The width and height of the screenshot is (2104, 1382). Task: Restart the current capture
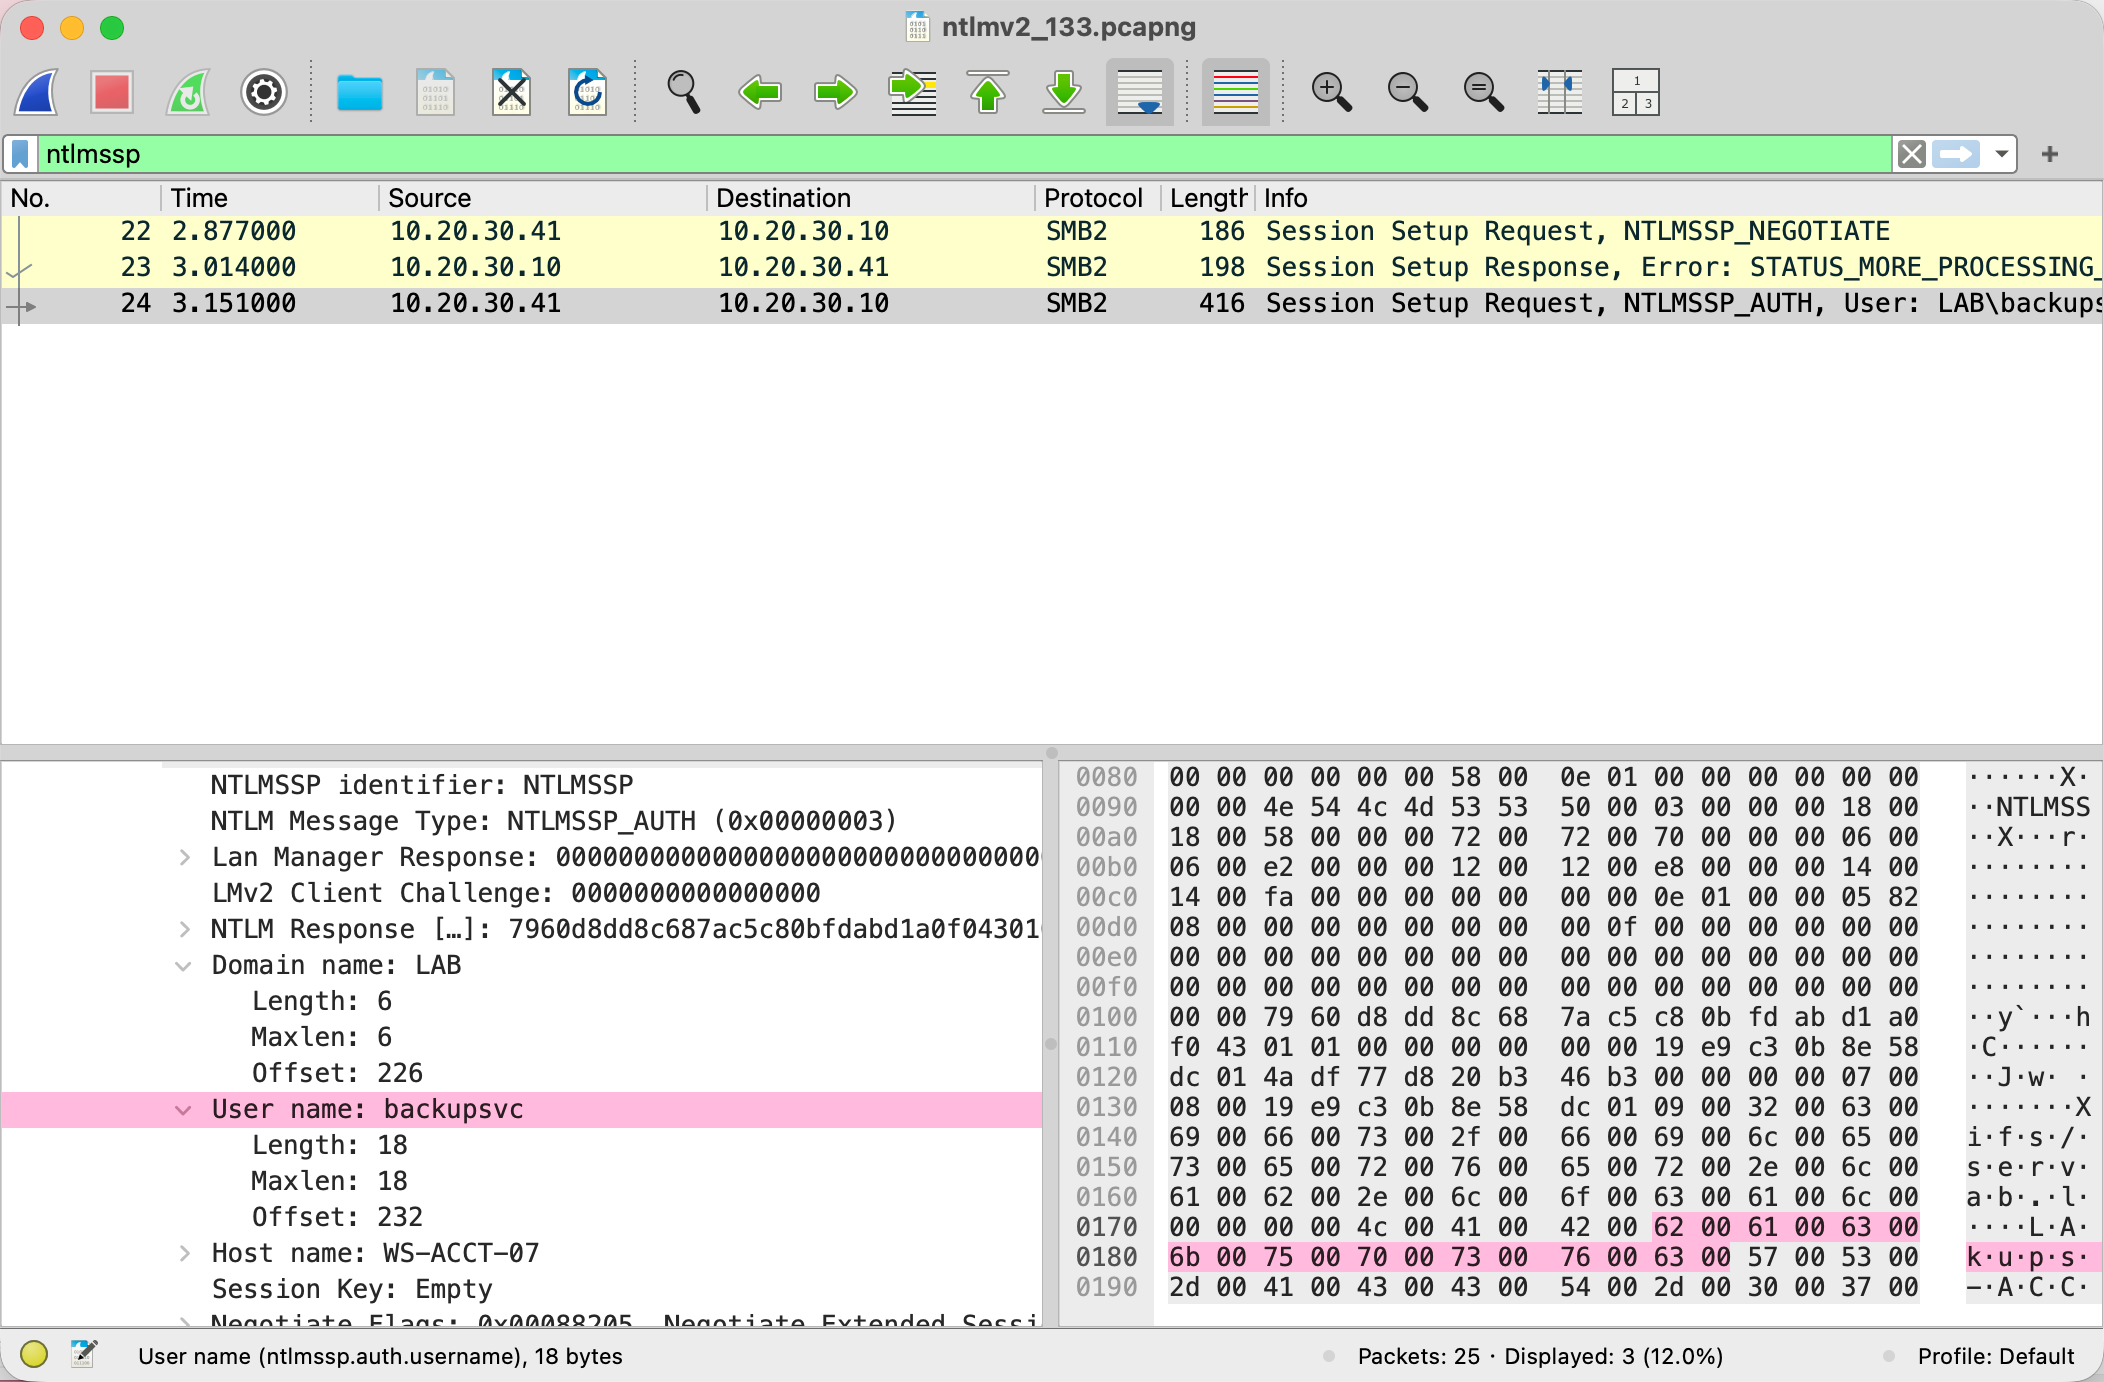click(x=188, y=93)
